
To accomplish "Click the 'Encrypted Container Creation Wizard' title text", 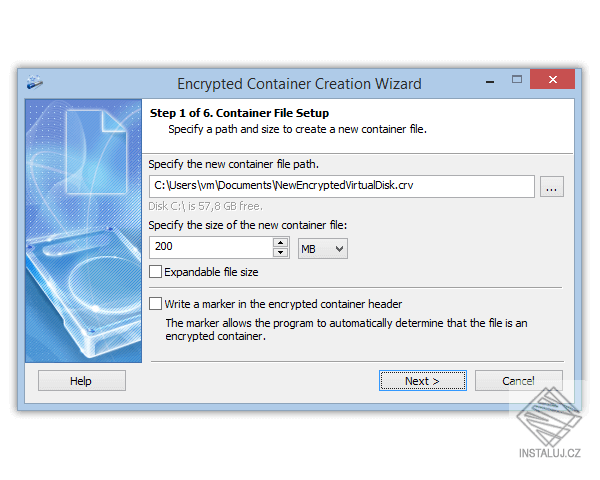I will point(299,84).
